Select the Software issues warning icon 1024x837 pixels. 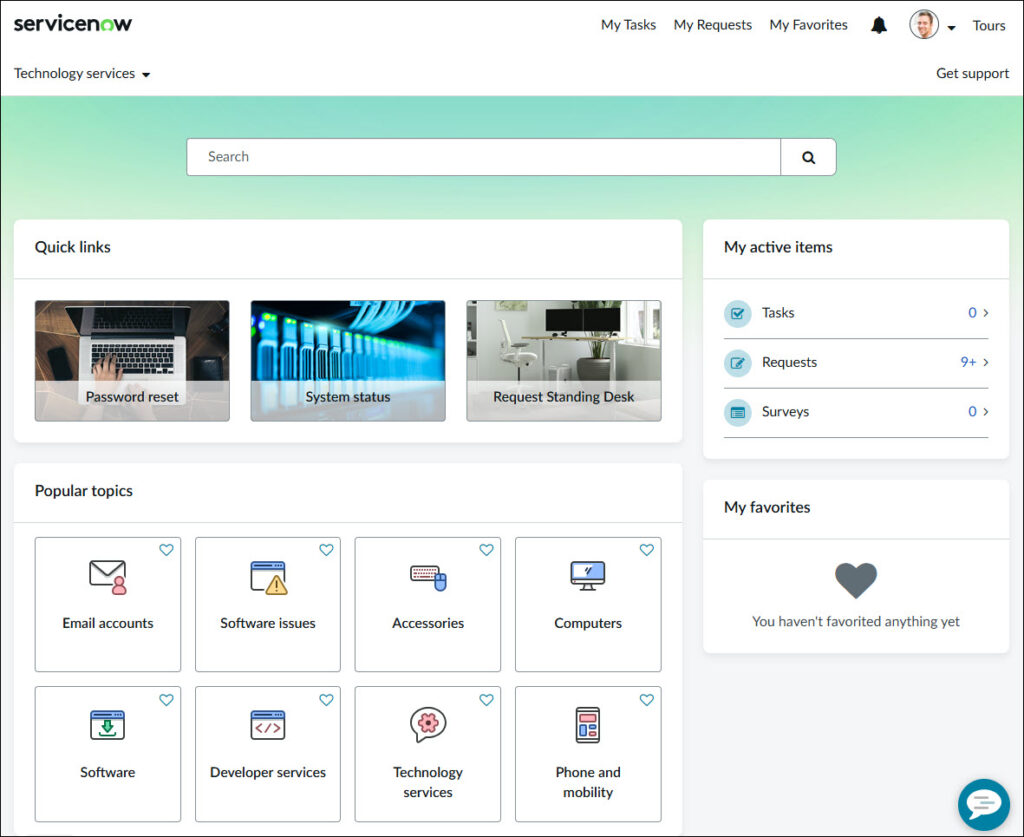(x=268, y=577)
